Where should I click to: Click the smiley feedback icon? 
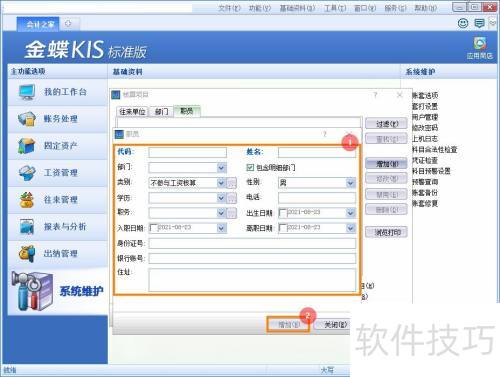click(x=463, y=23)
